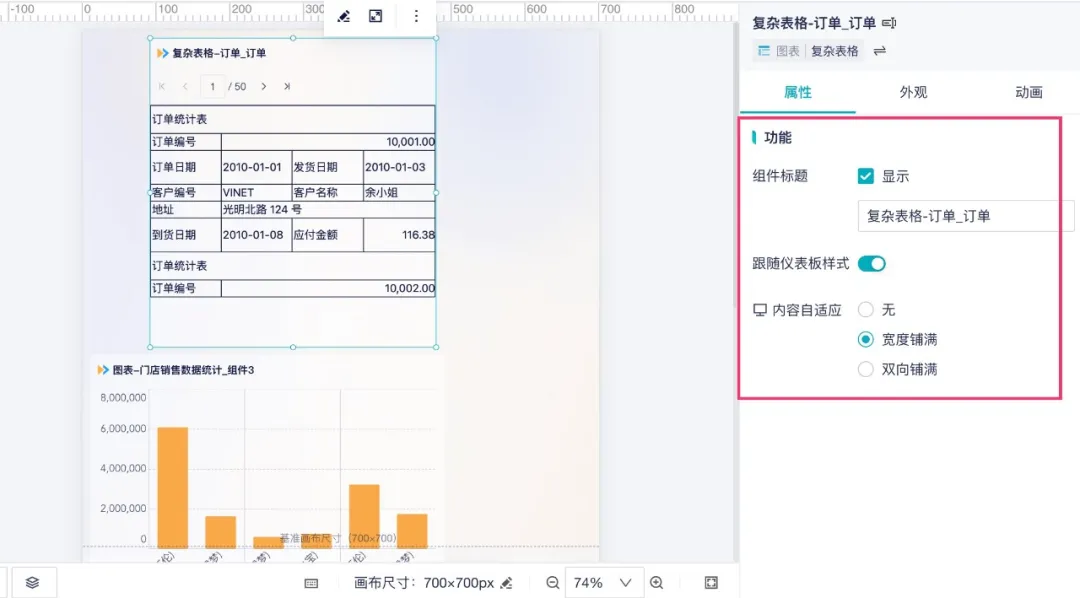This screenshot has width=1080, height=598.
Task: Click the switch chart type arrows icon
Action: pyautogui.click(x=880, y=51)
